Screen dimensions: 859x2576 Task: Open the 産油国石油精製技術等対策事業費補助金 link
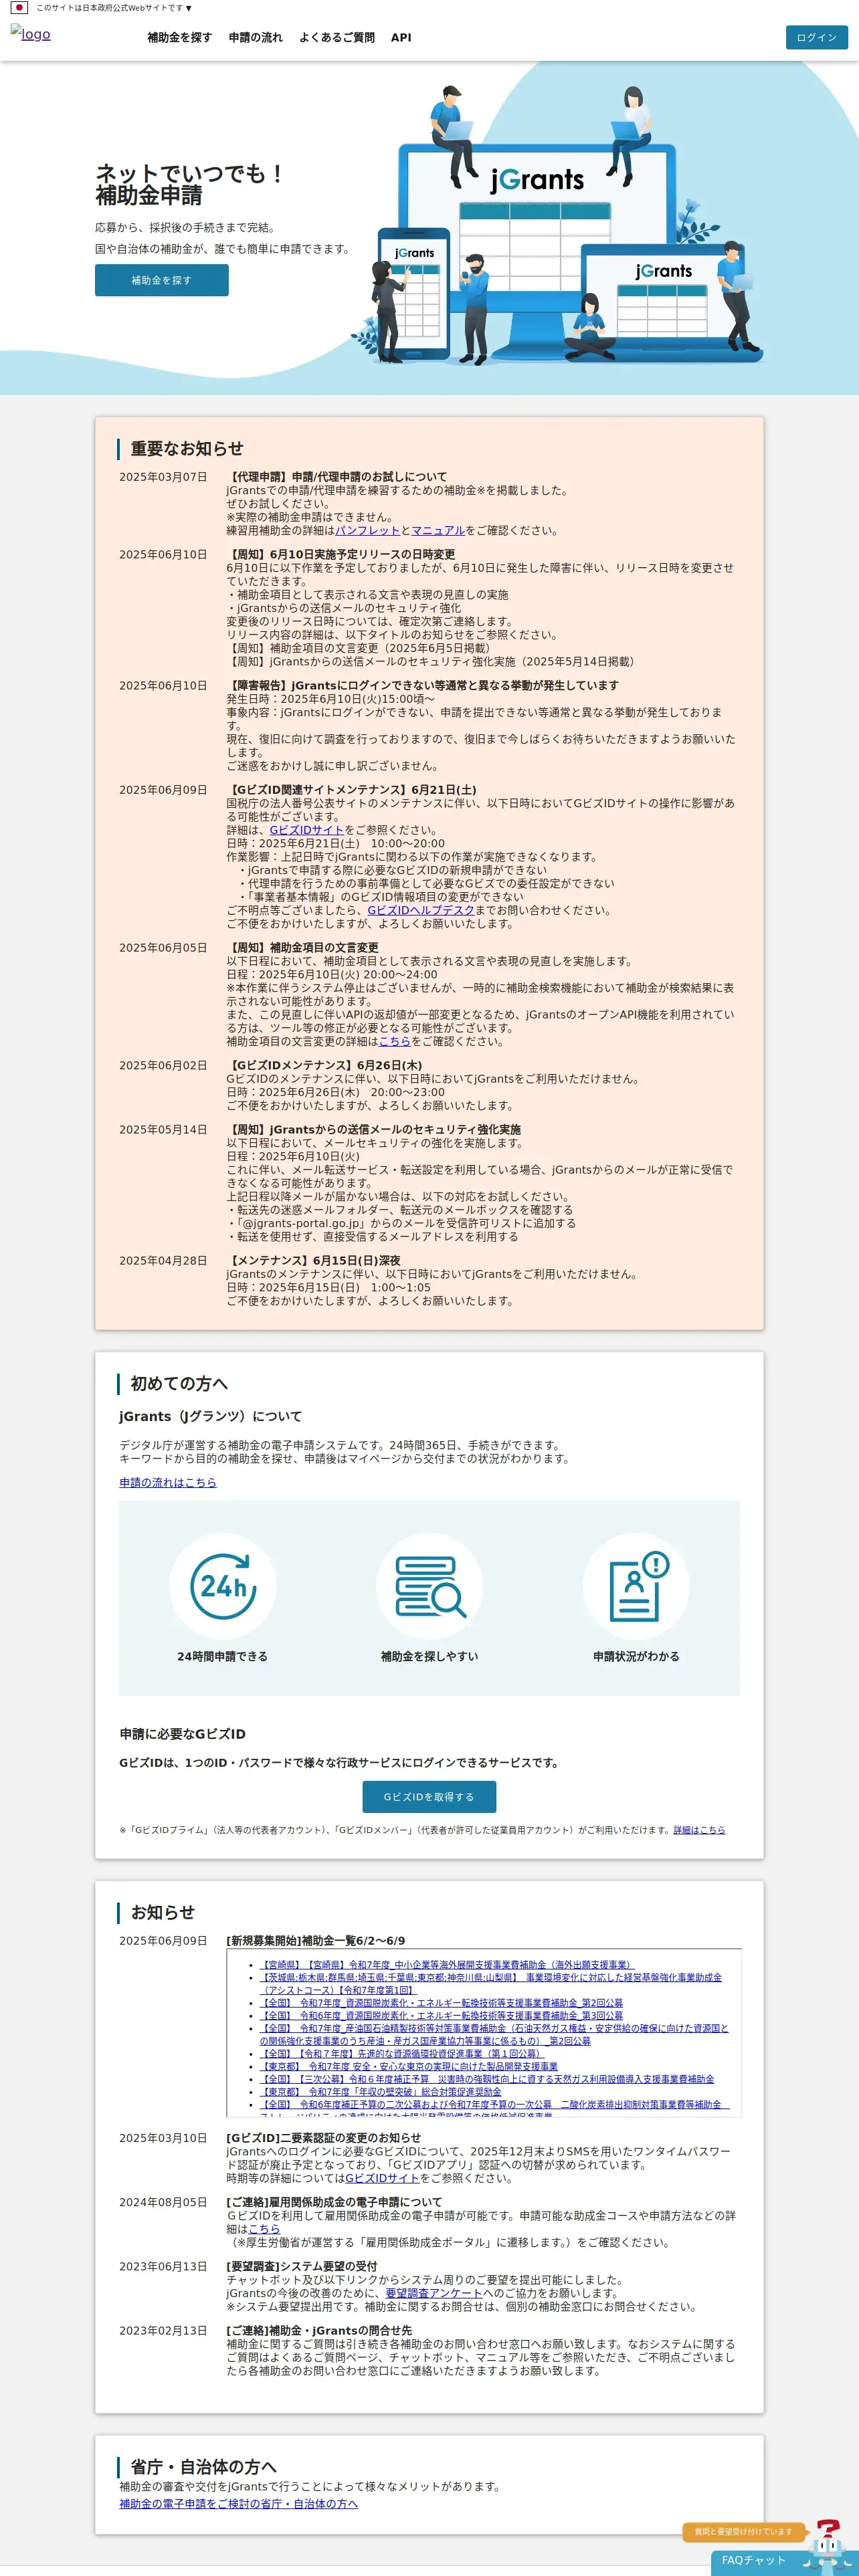click(x=494, y=2035)
